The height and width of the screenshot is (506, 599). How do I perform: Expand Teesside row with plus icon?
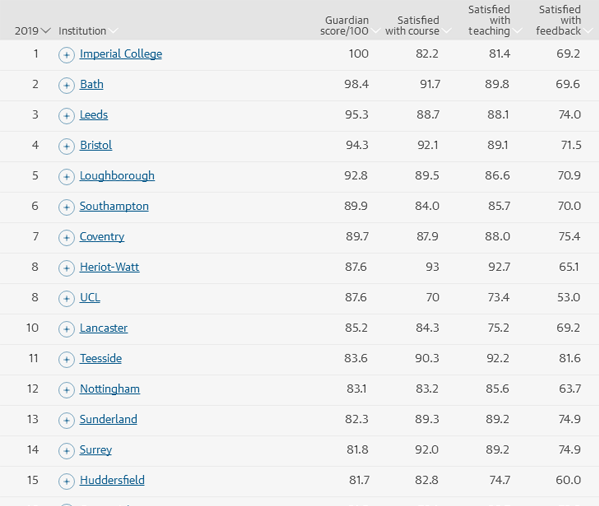pyautogui.click(x=66, y=359)
